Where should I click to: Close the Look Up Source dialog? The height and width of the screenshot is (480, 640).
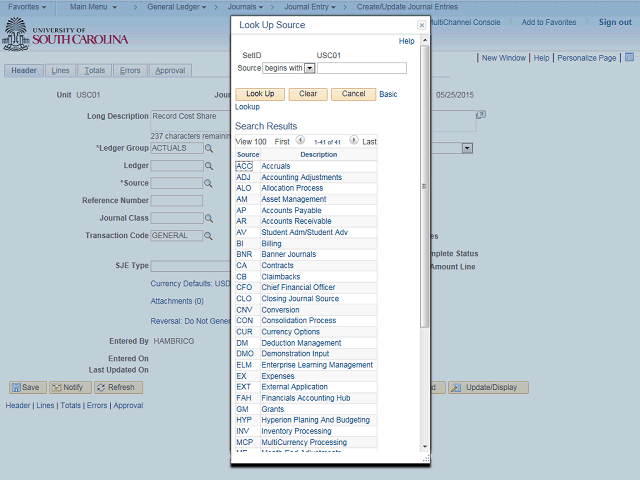pos(422,25)
